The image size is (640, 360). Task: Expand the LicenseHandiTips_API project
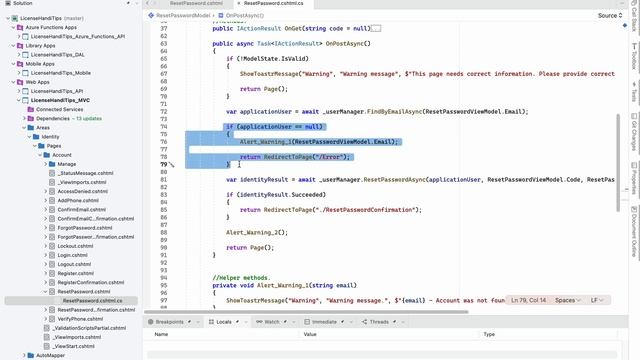coord(19,91)
